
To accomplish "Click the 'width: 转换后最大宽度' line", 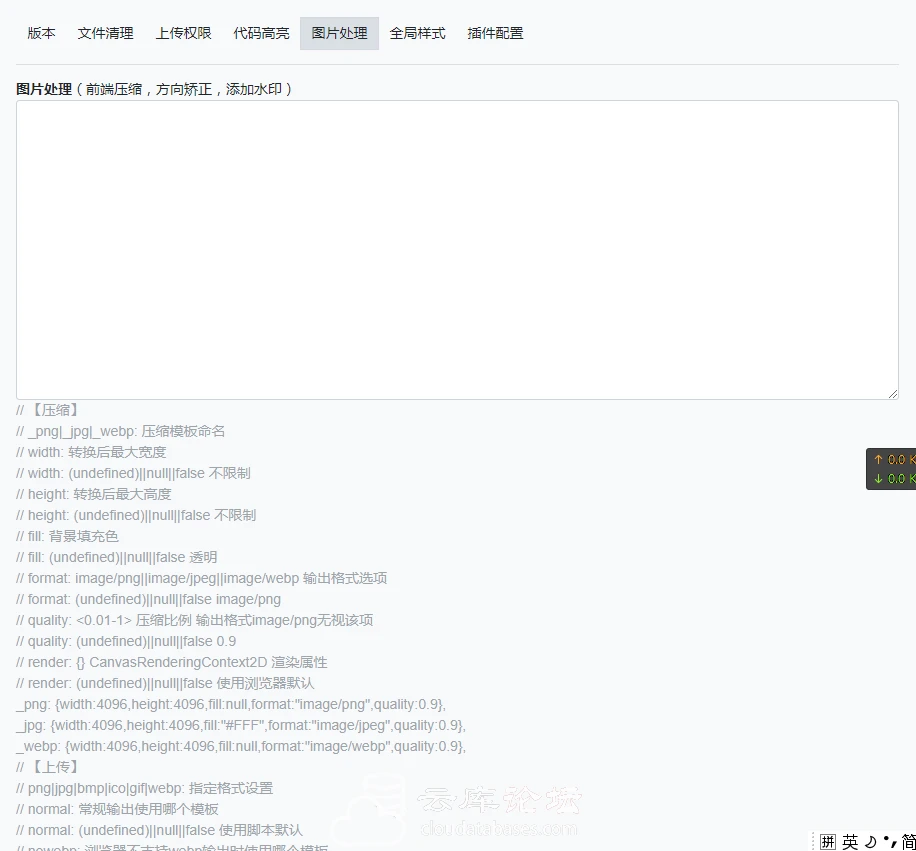I will tap(91, 452).
